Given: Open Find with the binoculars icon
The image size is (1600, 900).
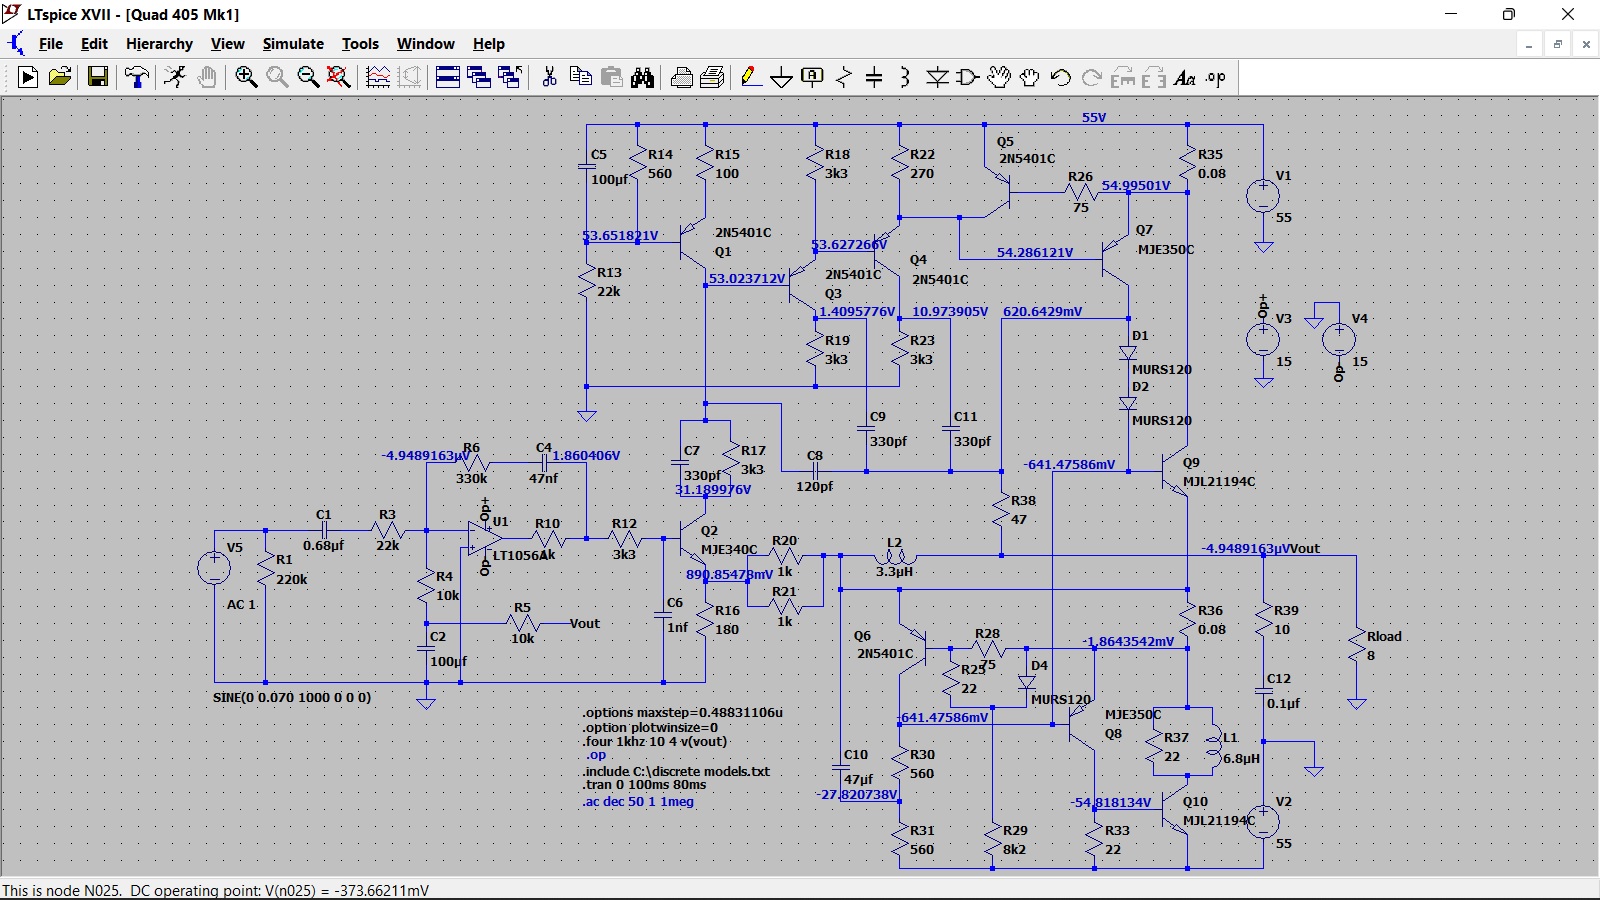Looking at the screenshot, I should (643, 77).
